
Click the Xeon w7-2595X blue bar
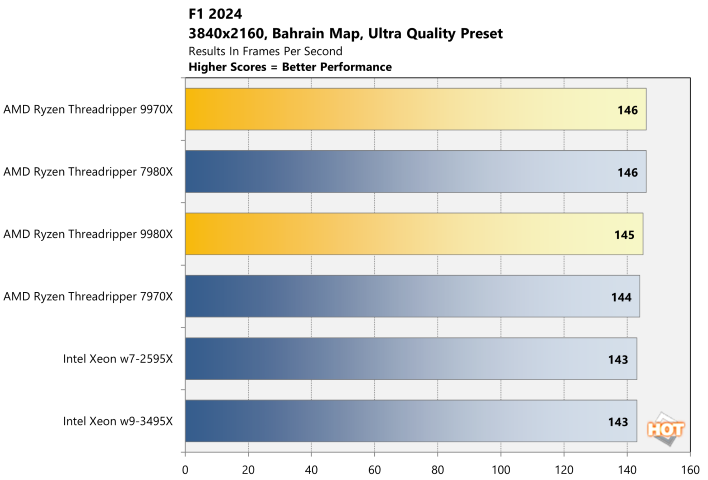tap(411, 359)
